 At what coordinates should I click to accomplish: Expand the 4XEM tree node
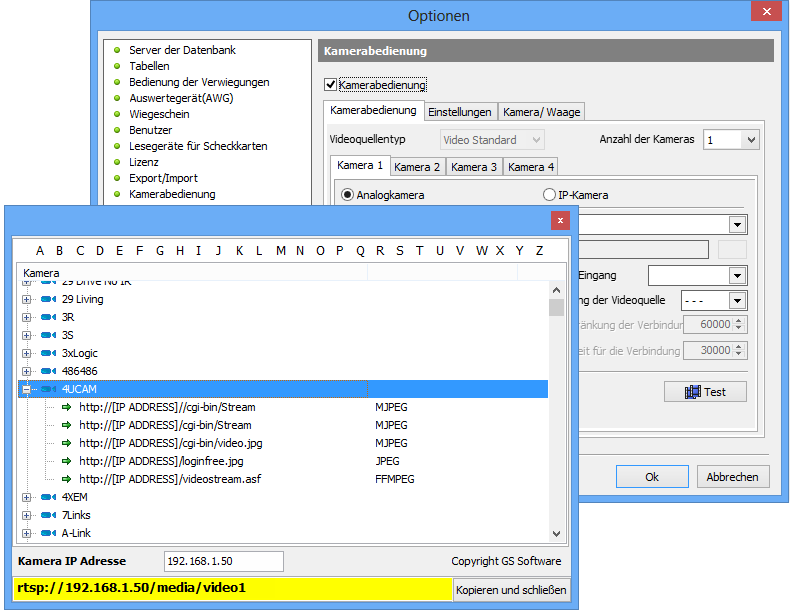(x=27, y=497)
